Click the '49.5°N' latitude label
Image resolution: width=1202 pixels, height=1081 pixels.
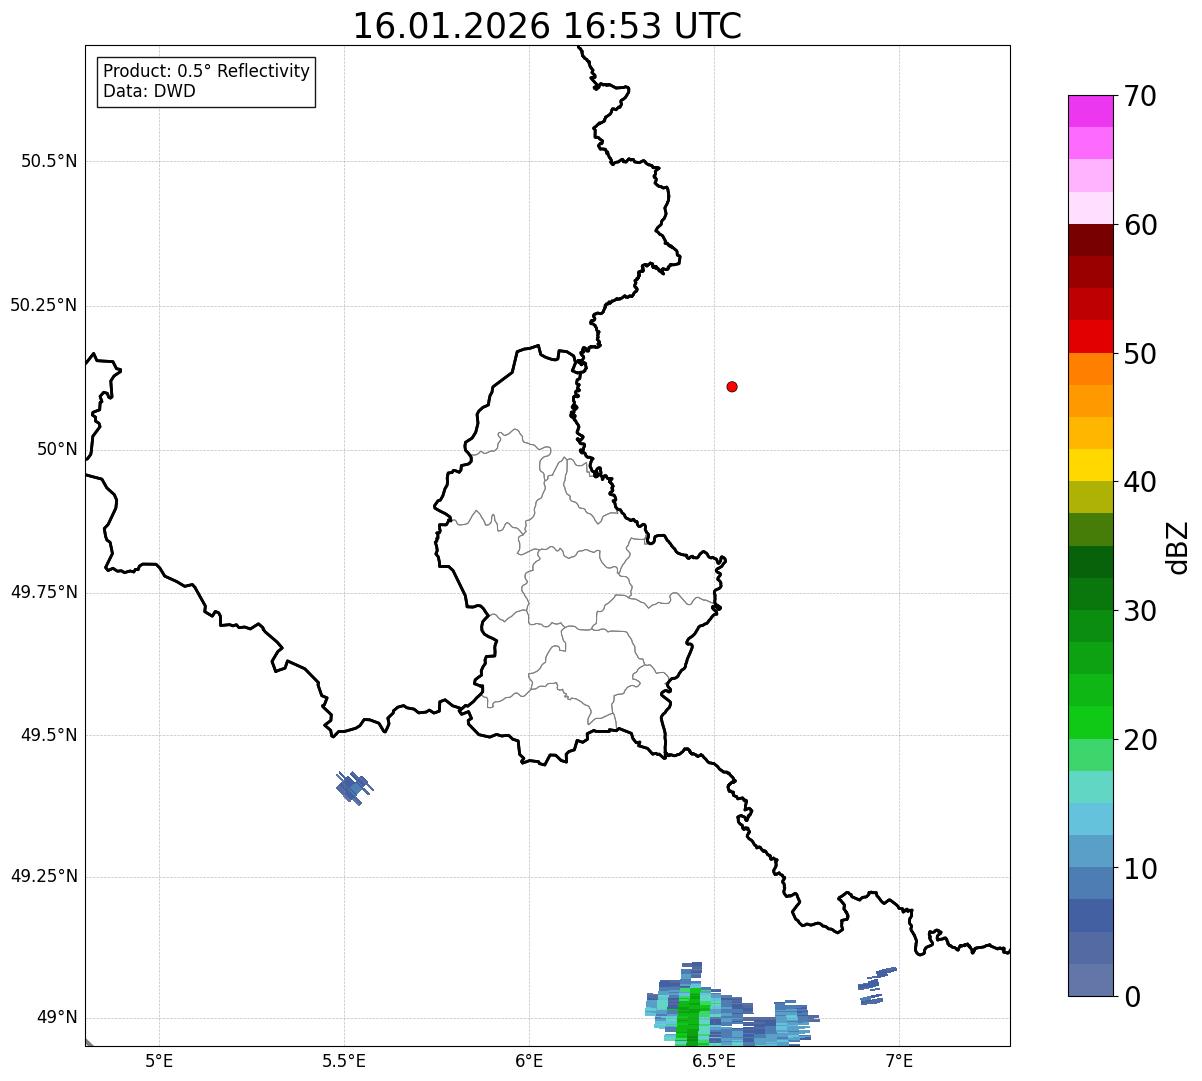(x=49, y=735)
